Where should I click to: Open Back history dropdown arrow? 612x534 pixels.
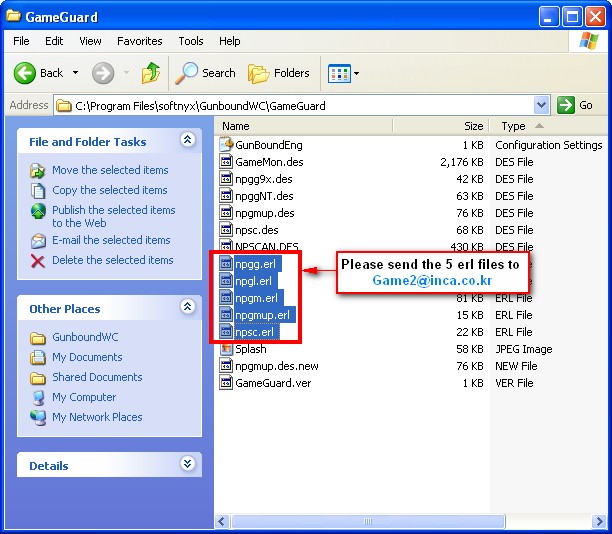(x=75, y=73)
